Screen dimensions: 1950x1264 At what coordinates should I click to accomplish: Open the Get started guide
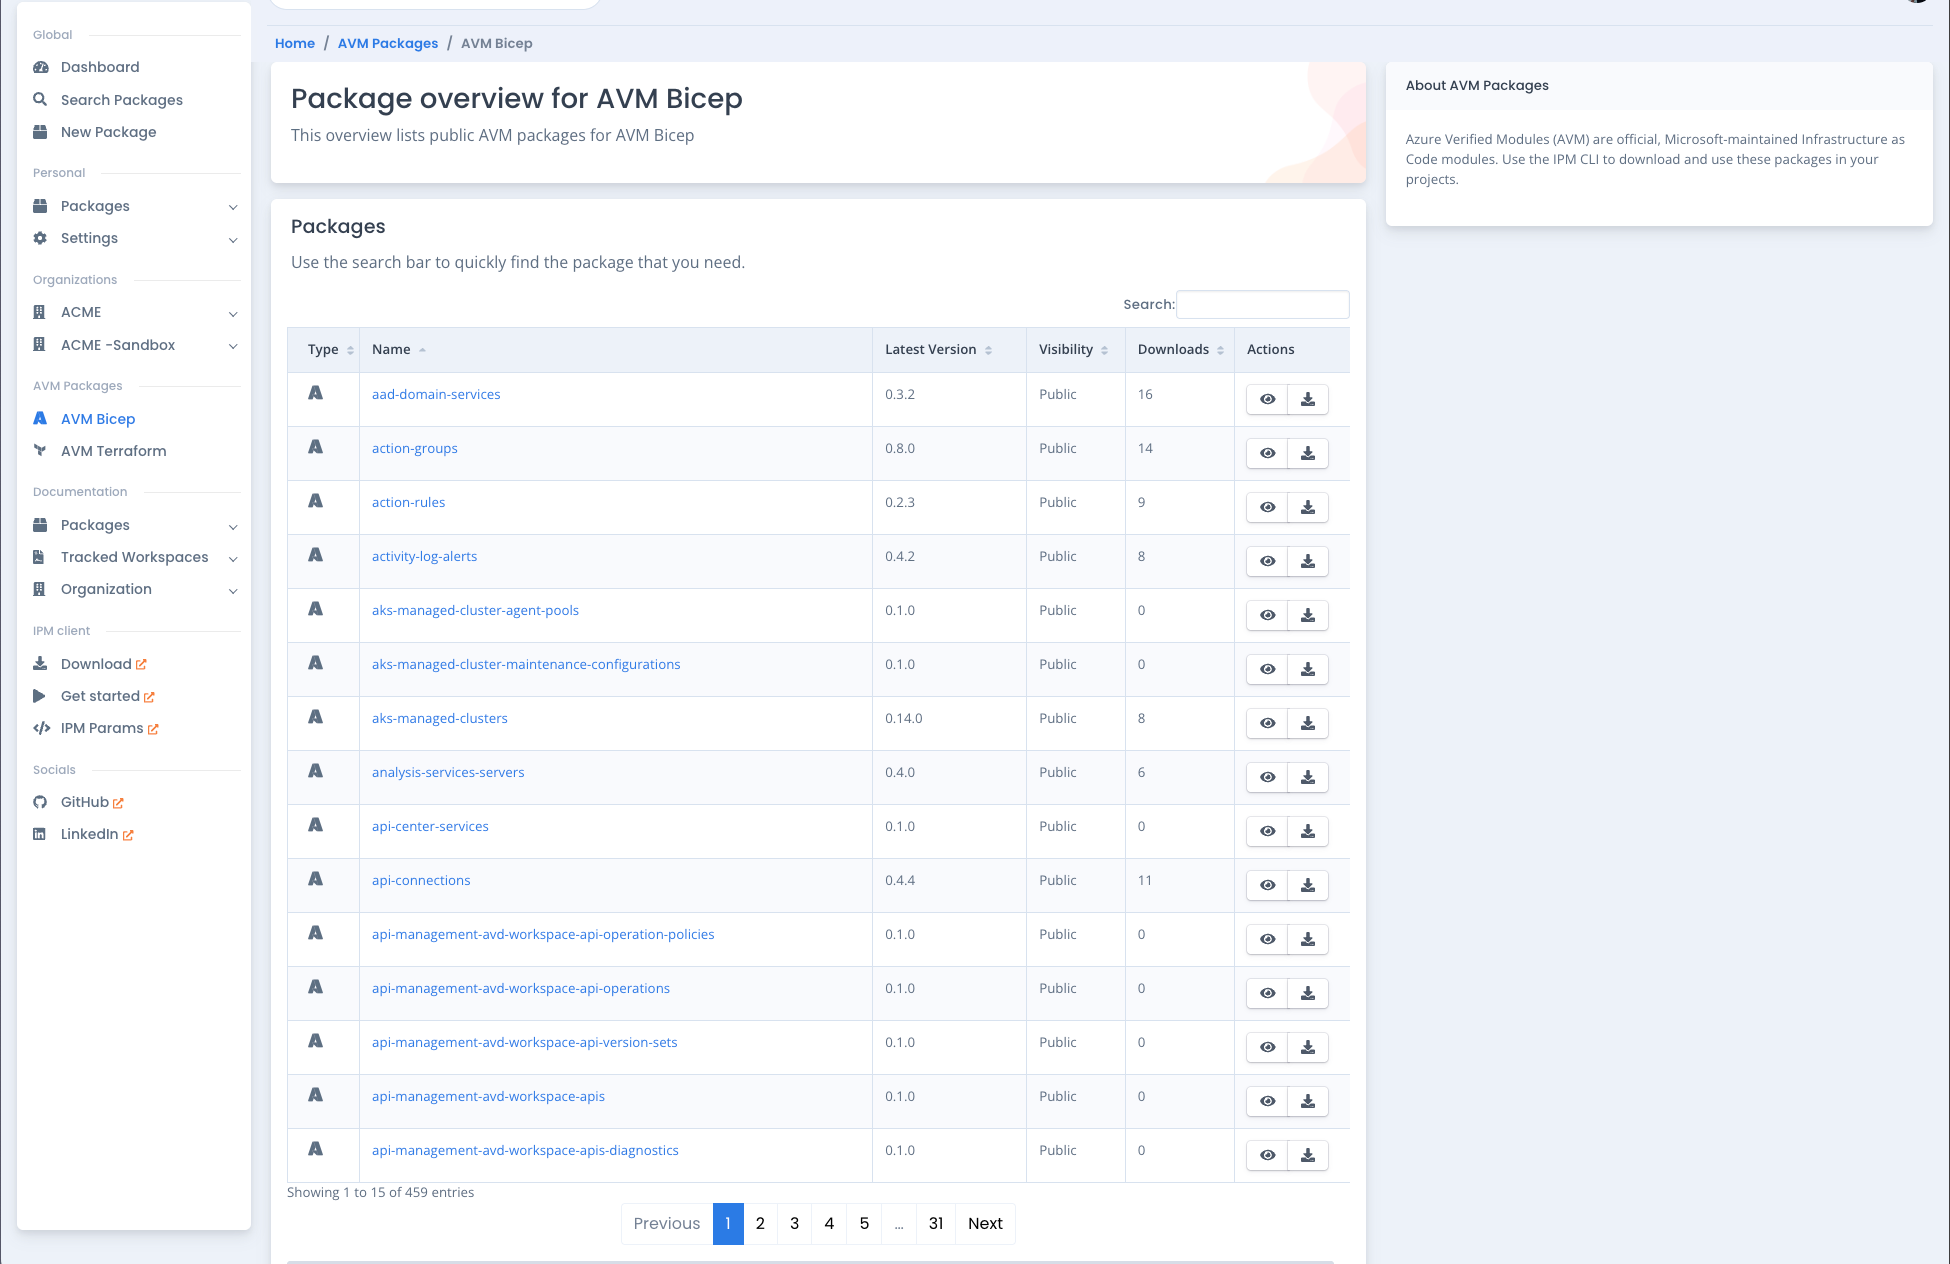pos(100,696)
